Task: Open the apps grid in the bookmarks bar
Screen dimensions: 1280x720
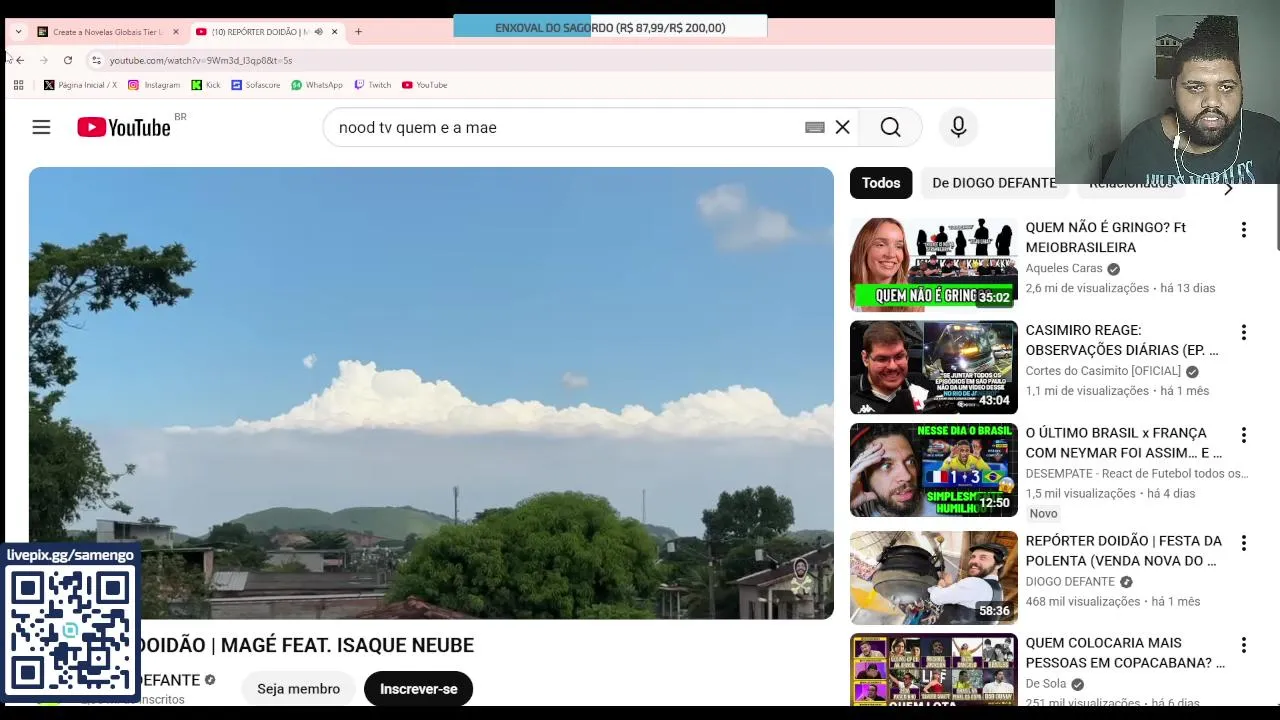Action: pos(18,85)
